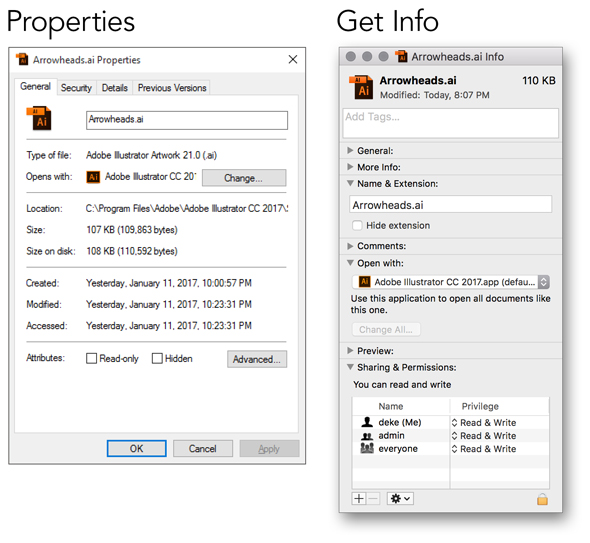Click the zoom button in Get Info window
Image resolution: width=590 pixels, height=543 pixels.
click(x=383, y=56)
